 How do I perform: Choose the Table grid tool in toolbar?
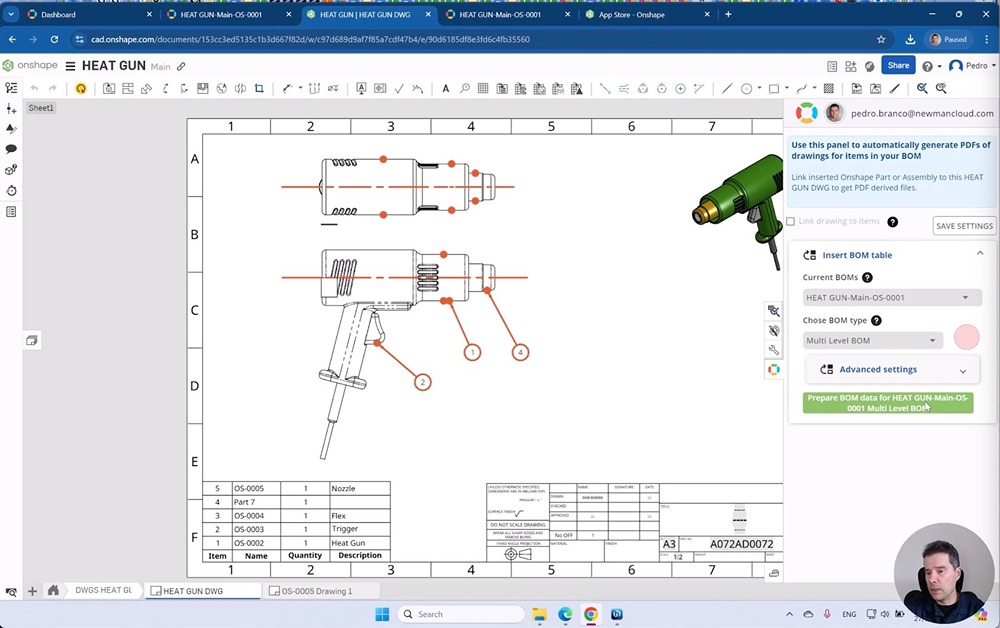tap(483, 89)
